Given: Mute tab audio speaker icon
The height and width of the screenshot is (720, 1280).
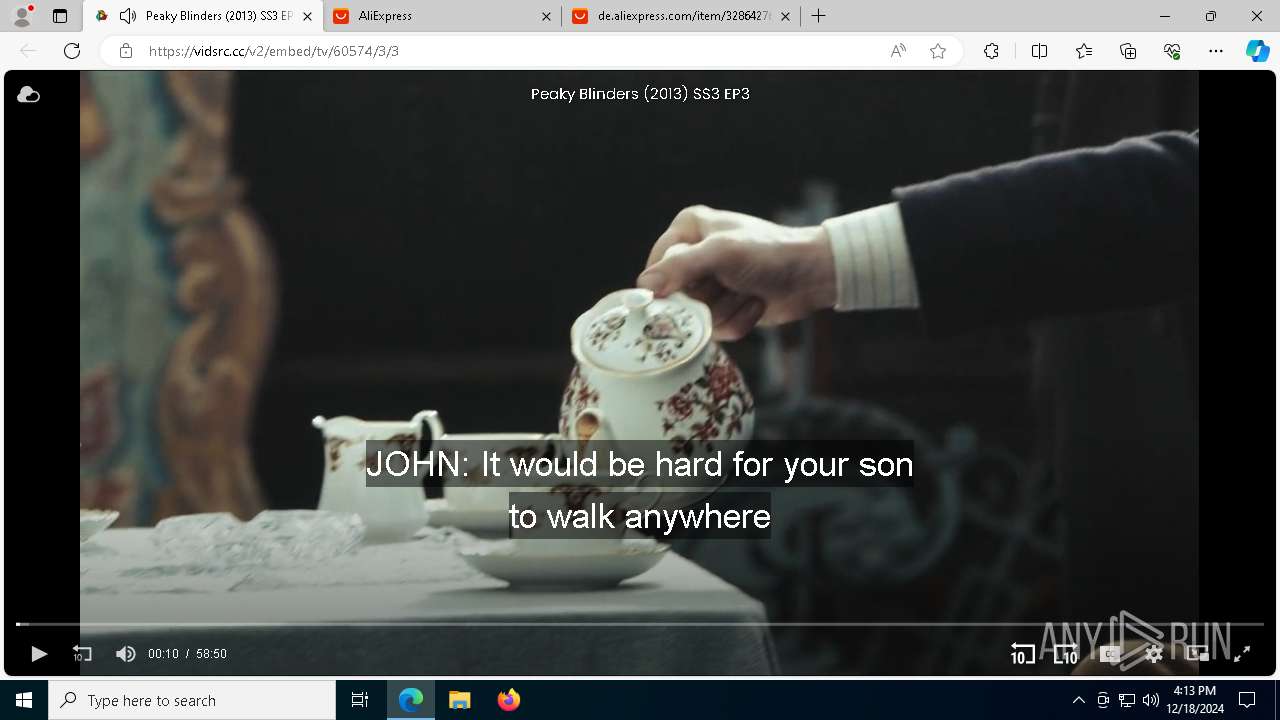Looking at the screenshot, I should pos(127,16).
